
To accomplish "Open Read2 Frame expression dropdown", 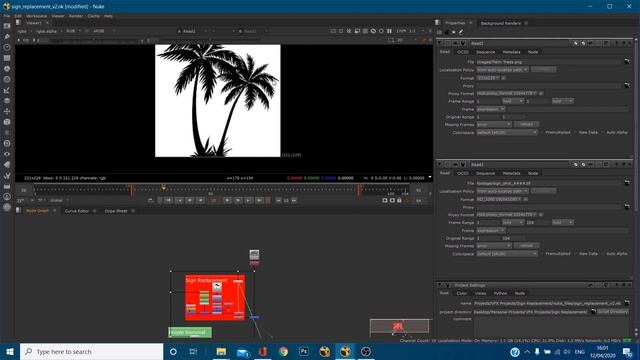I will [491, 230].
